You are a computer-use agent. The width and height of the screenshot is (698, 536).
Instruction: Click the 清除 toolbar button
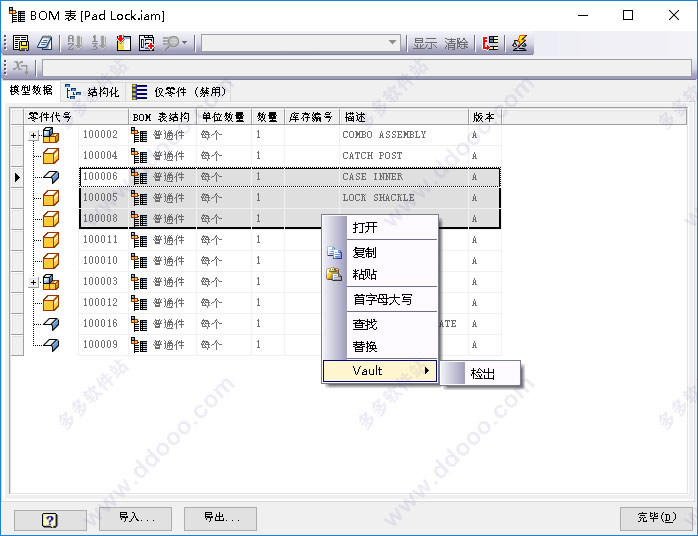click(x=456, y=44)
